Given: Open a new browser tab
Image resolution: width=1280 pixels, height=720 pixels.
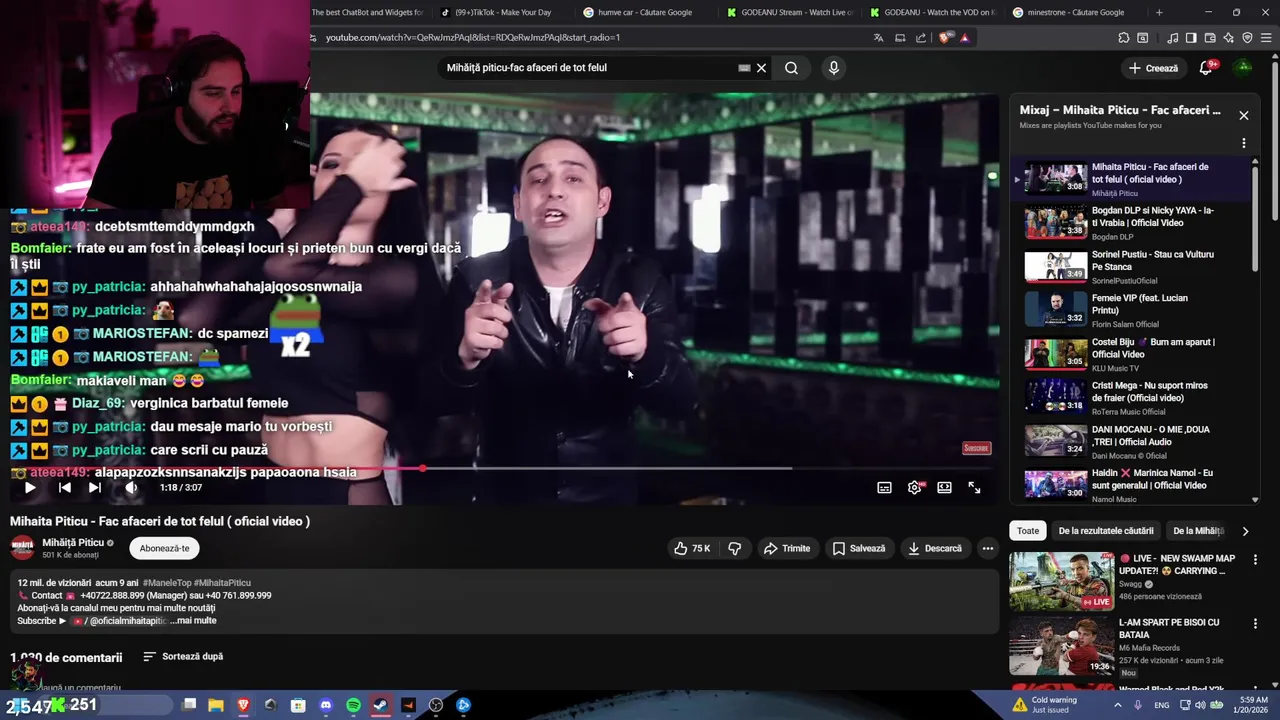Looking at the screenshot, I should pyautogui.click(x=1159, y=12).
